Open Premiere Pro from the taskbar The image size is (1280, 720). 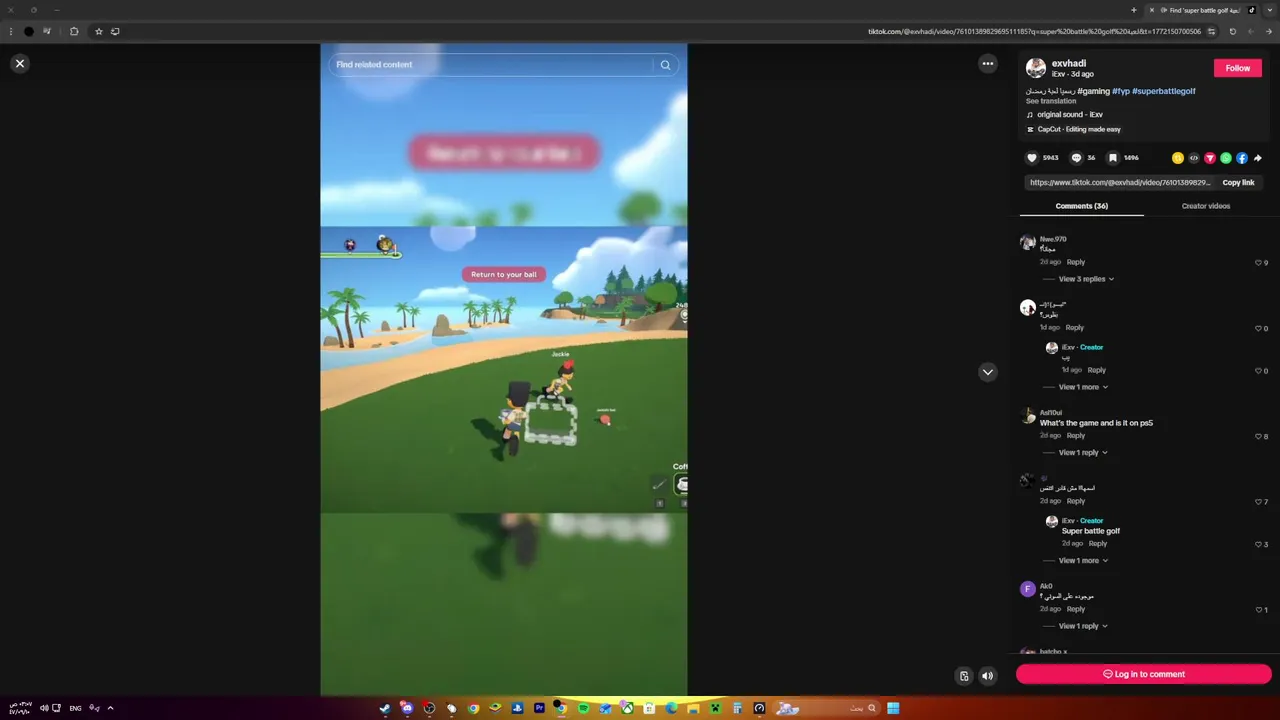click(x=539, y=708)
